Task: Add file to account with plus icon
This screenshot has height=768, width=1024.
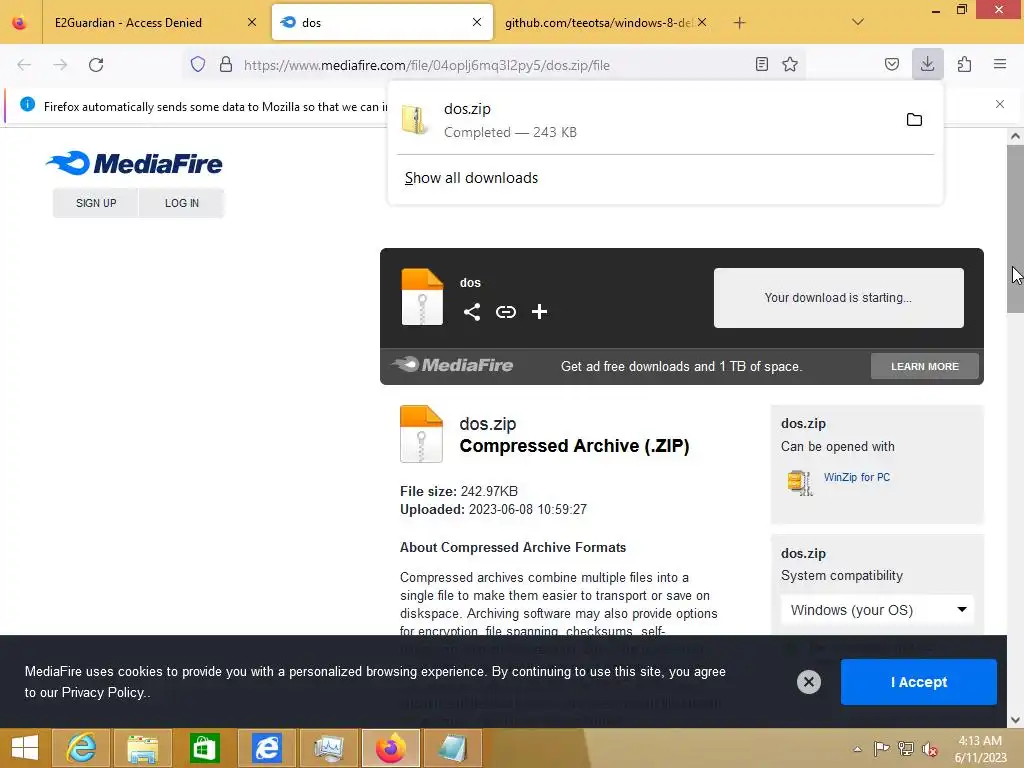Action: click(539, 312)
